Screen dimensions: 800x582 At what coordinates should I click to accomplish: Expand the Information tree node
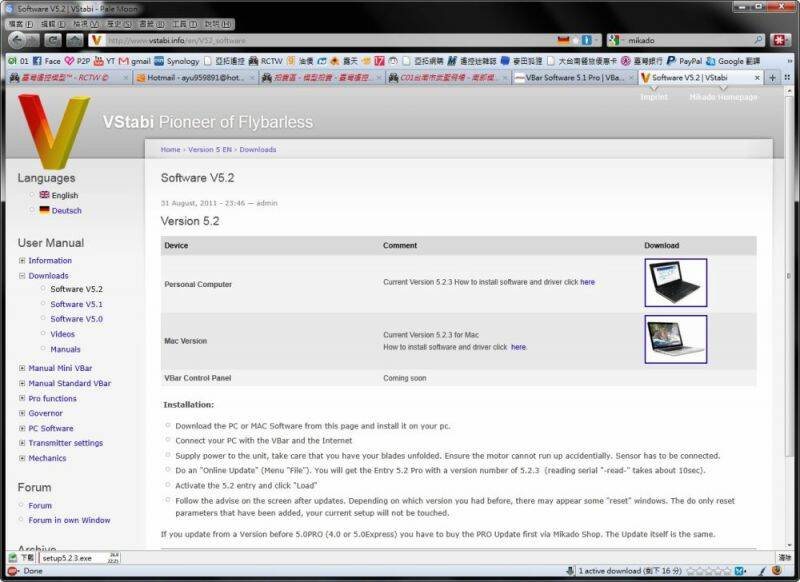point(22,261)
